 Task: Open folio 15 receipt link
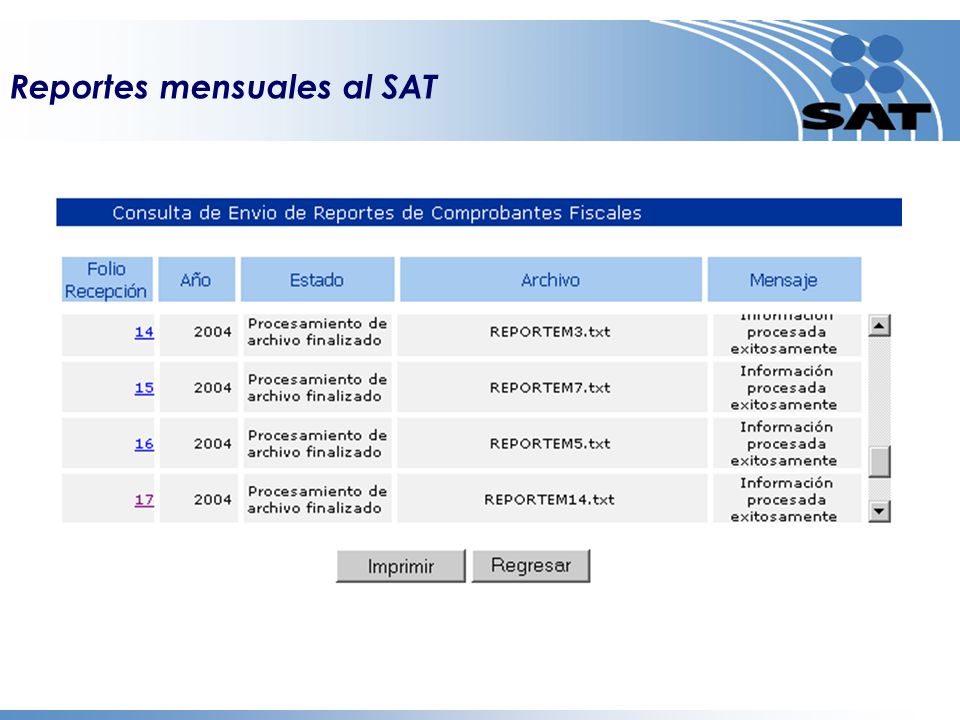coord(144,388)
